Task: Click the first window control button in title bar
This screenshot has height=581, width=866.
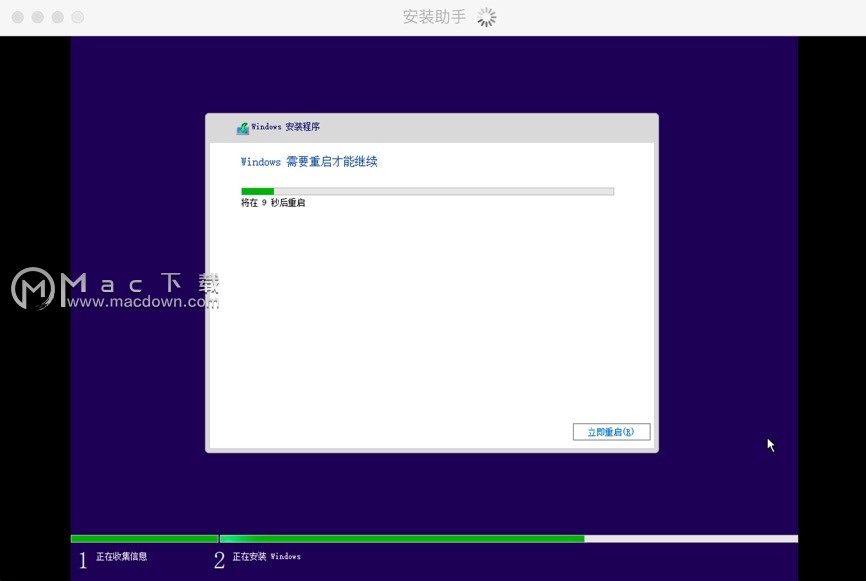Action: 18,17
